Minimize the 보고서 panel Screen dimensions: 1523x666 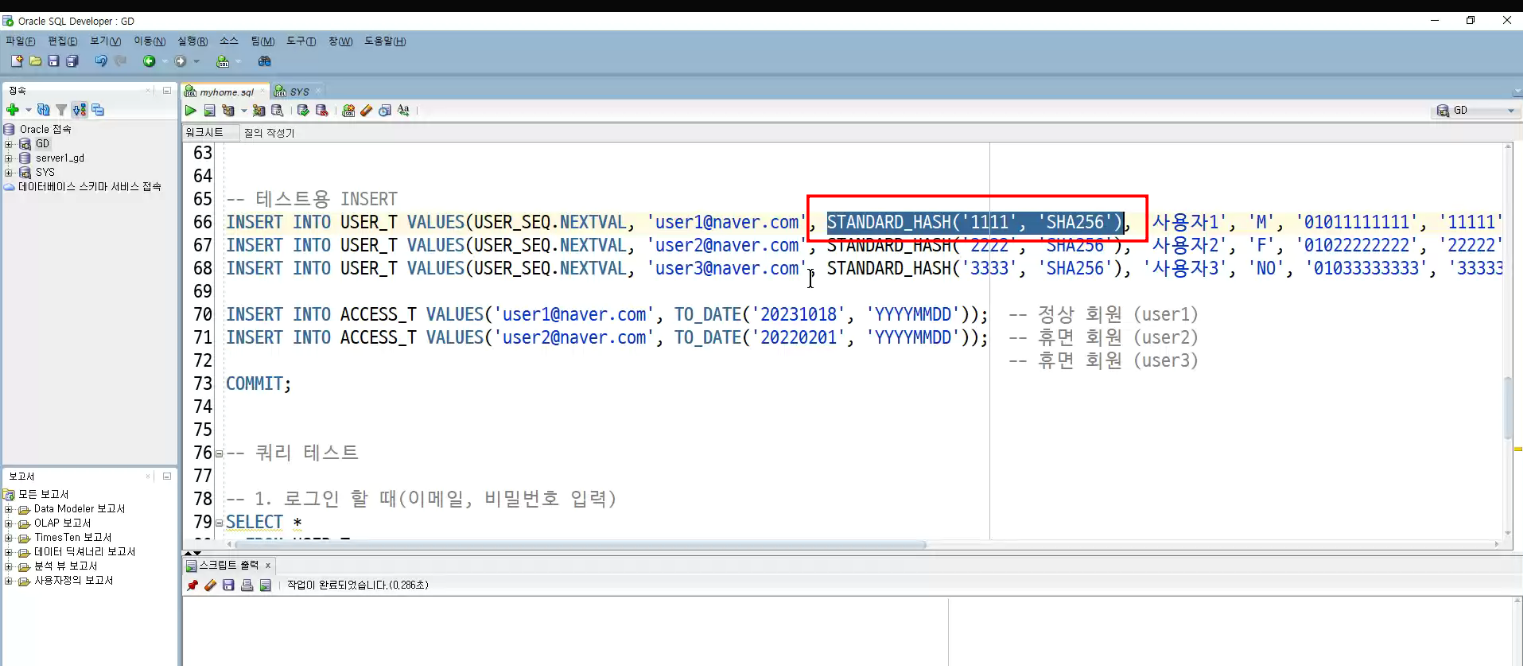(167, 476)
